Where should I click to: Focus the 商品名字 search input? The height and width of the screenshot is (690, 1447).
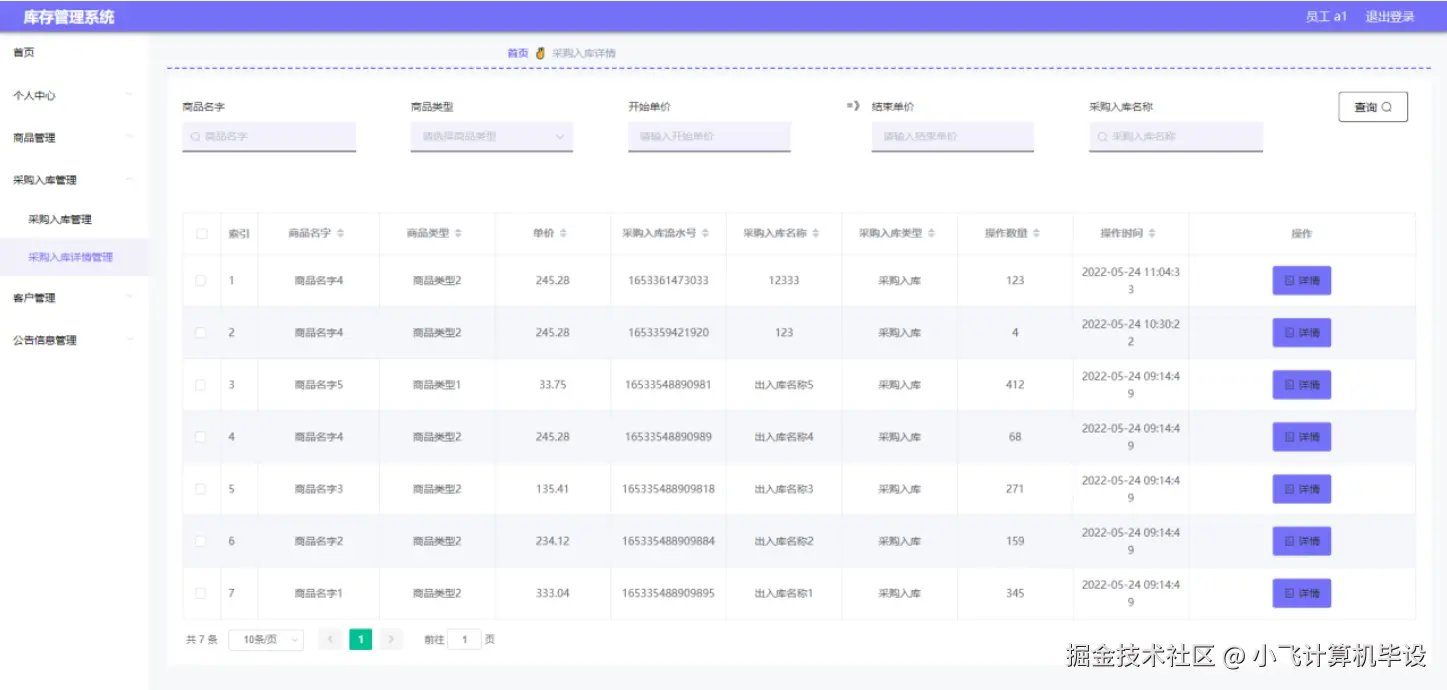click(x=269, y=136)
